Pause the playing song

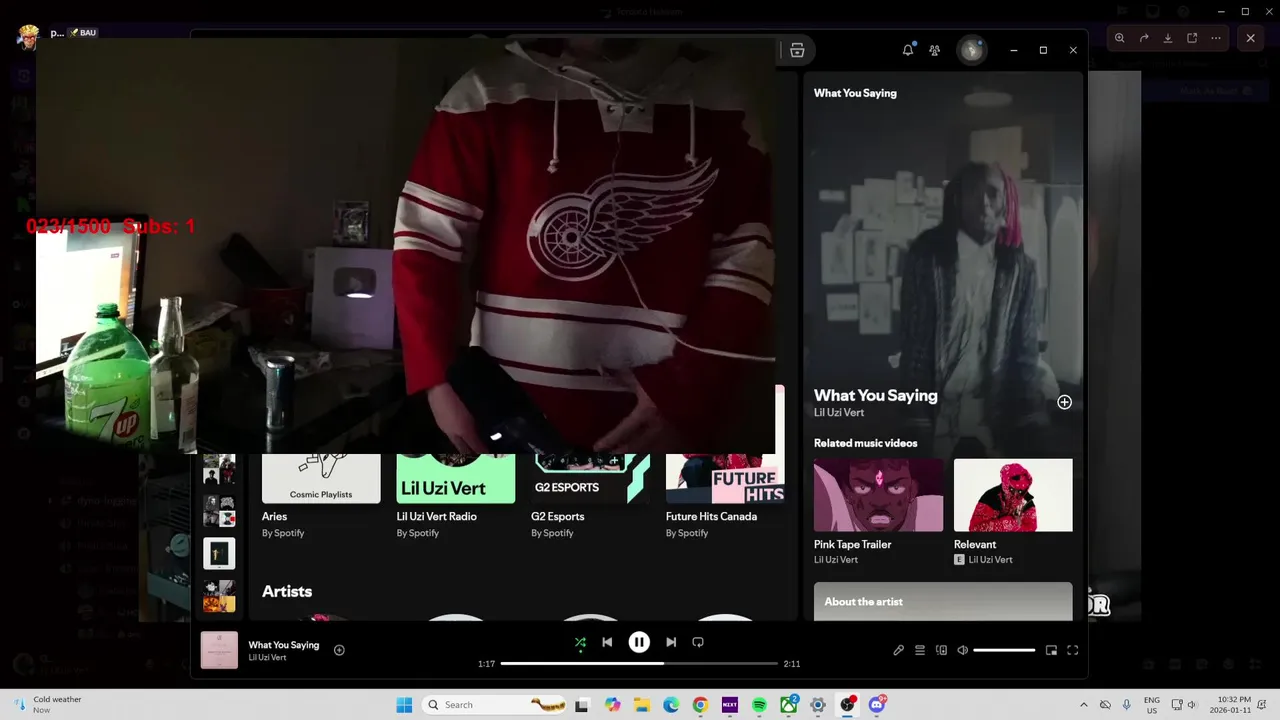coord(639,642)
